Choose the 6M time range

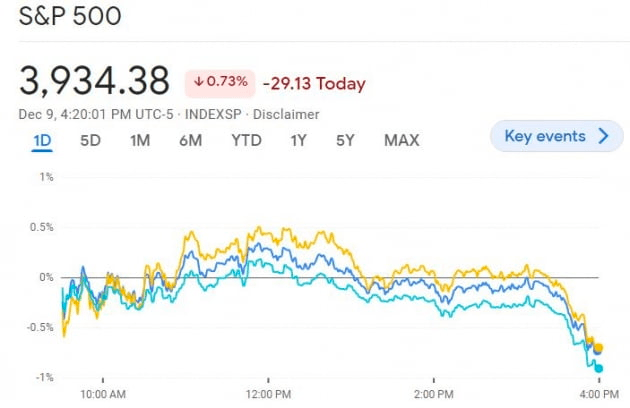click(x=190, y=140)
